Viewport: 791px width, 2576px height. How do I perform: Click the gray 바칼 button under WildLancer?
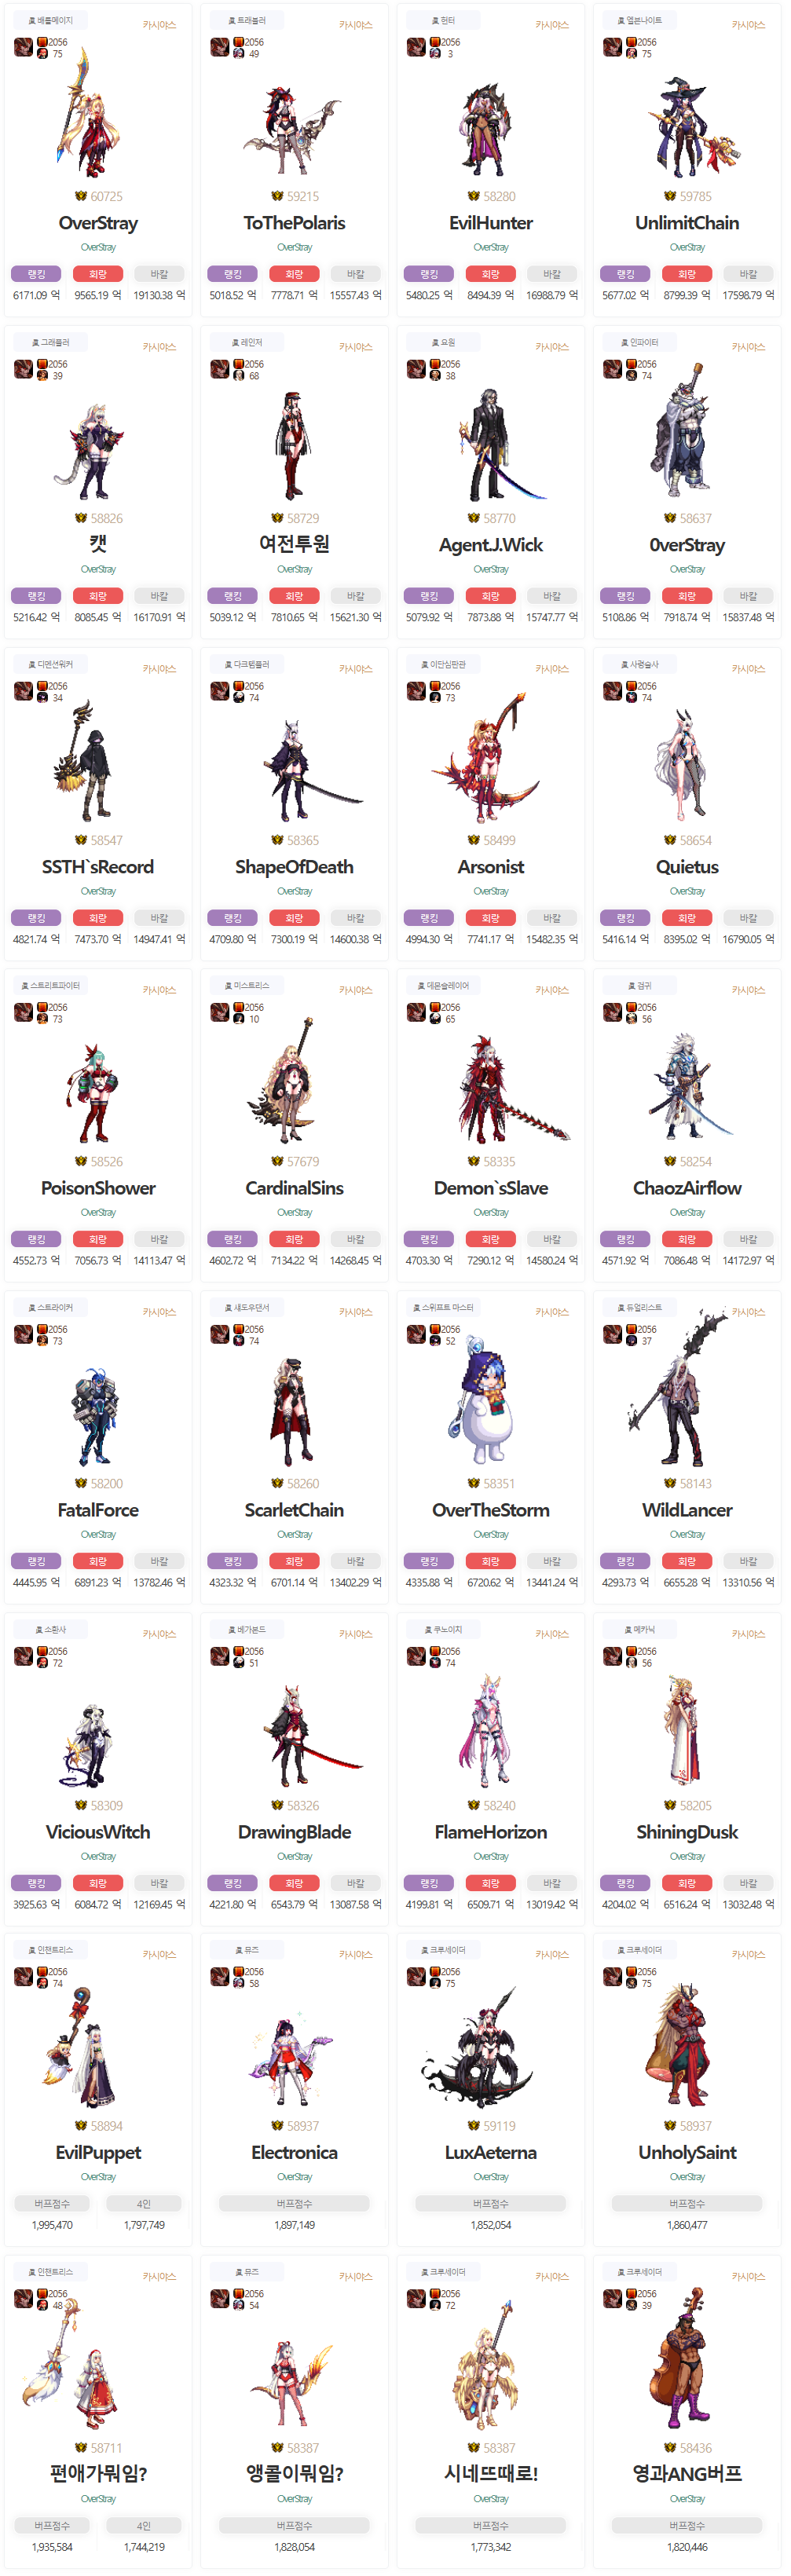(748, 1561)
